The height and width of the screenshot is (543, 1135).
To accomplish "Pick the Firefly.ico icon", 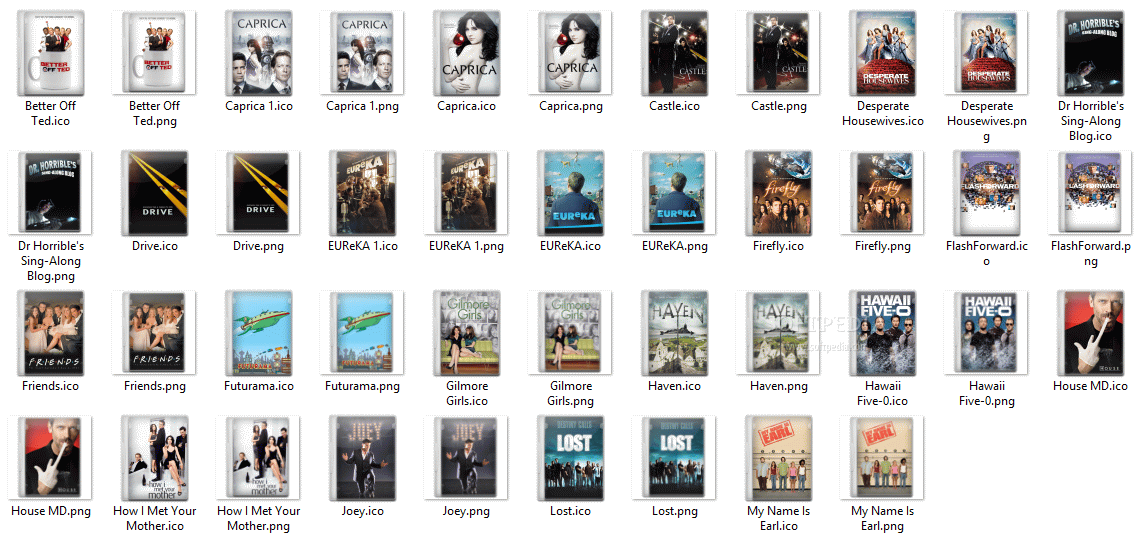I will coord(780,193).
